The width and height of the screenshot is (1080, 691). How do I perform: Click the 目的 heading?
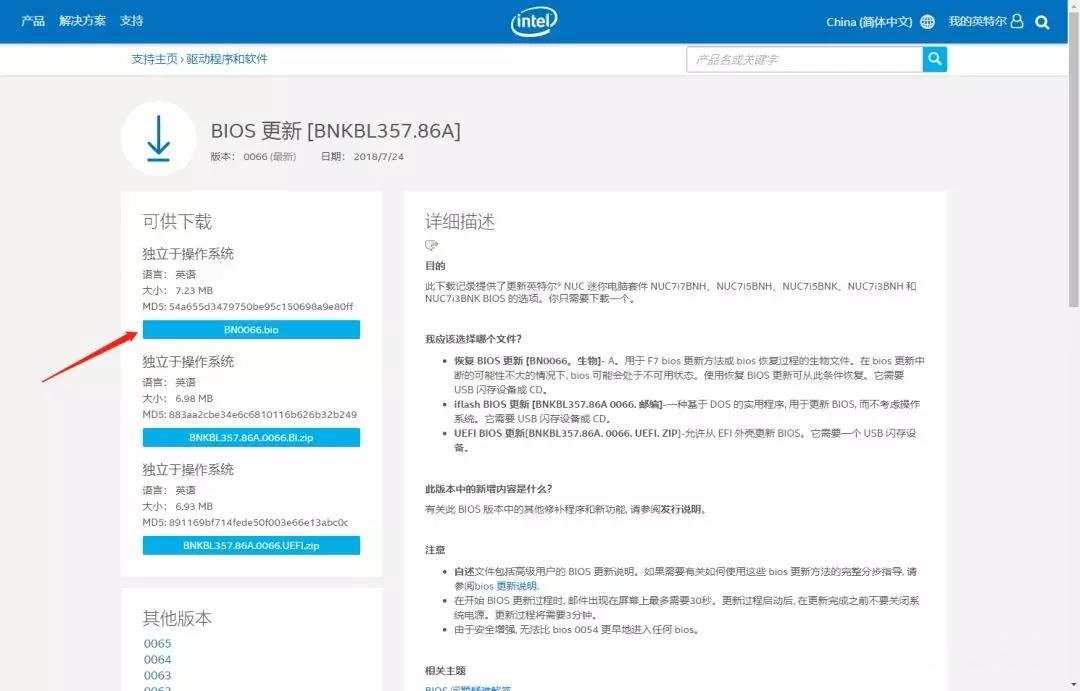435,266
